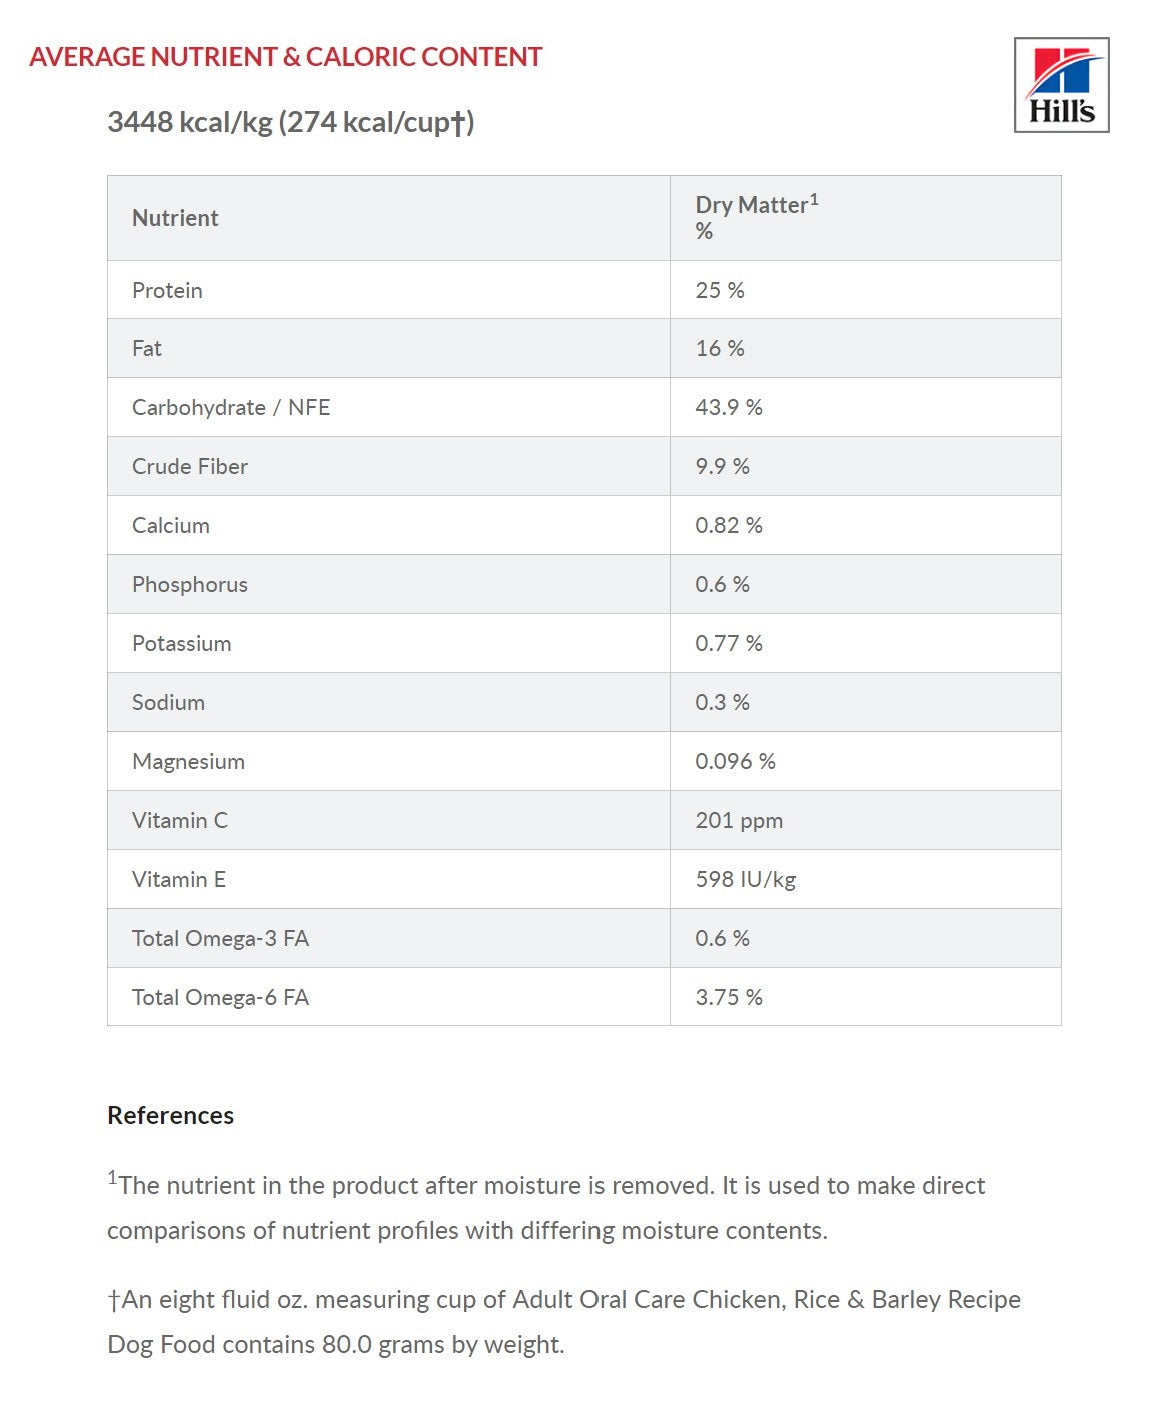1173x1404 pixels.
Task: Click the Nutrient column header
Action: pyautogui.click(x=175, y=218)
